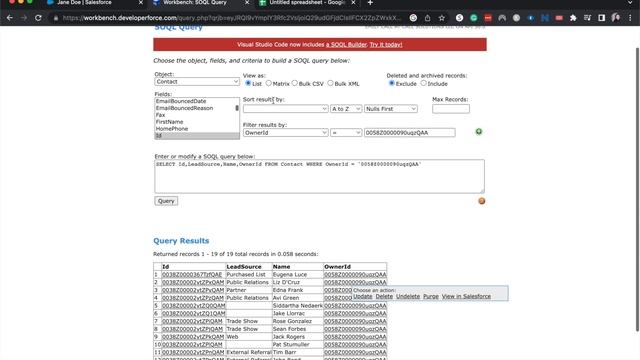Screen dimensions: 640x360
Task: Select Exclude deleted records radio
Action: 391,83
